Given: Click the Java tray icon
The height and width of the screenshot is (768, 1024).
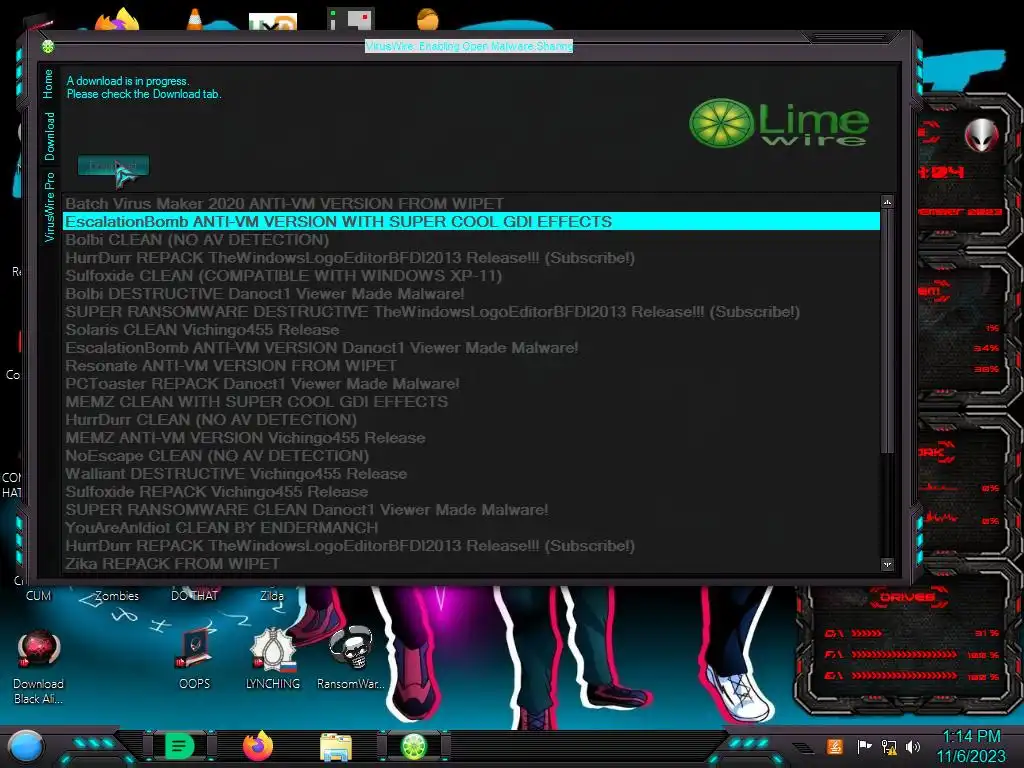Looking at the screenshot, I should coord(835,746).
